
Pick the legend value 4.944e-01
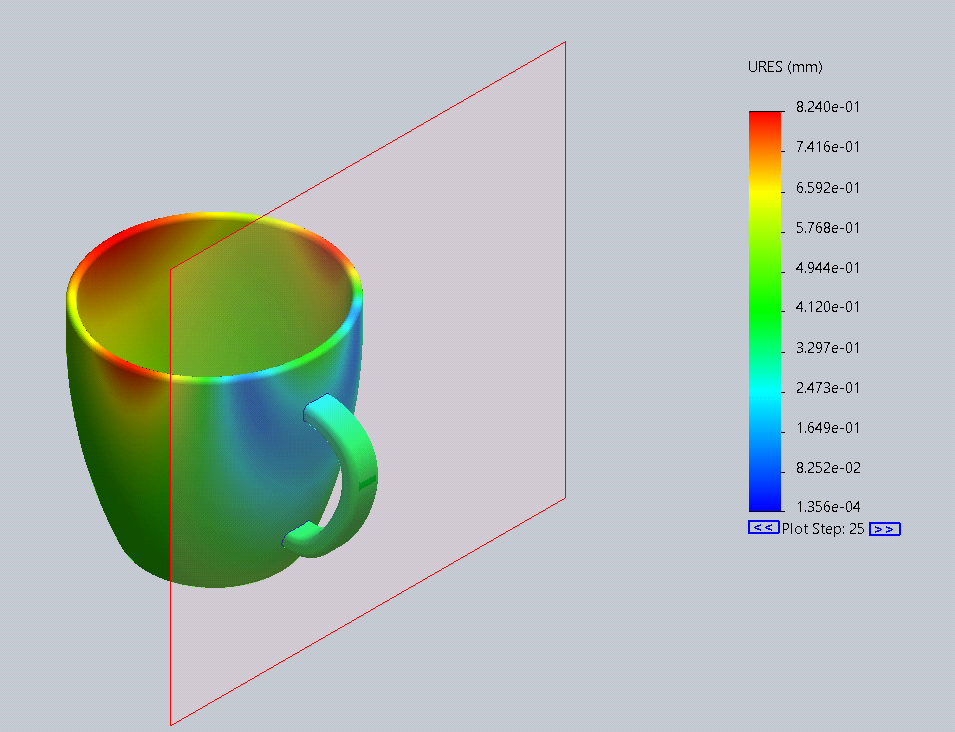(828, 268)
